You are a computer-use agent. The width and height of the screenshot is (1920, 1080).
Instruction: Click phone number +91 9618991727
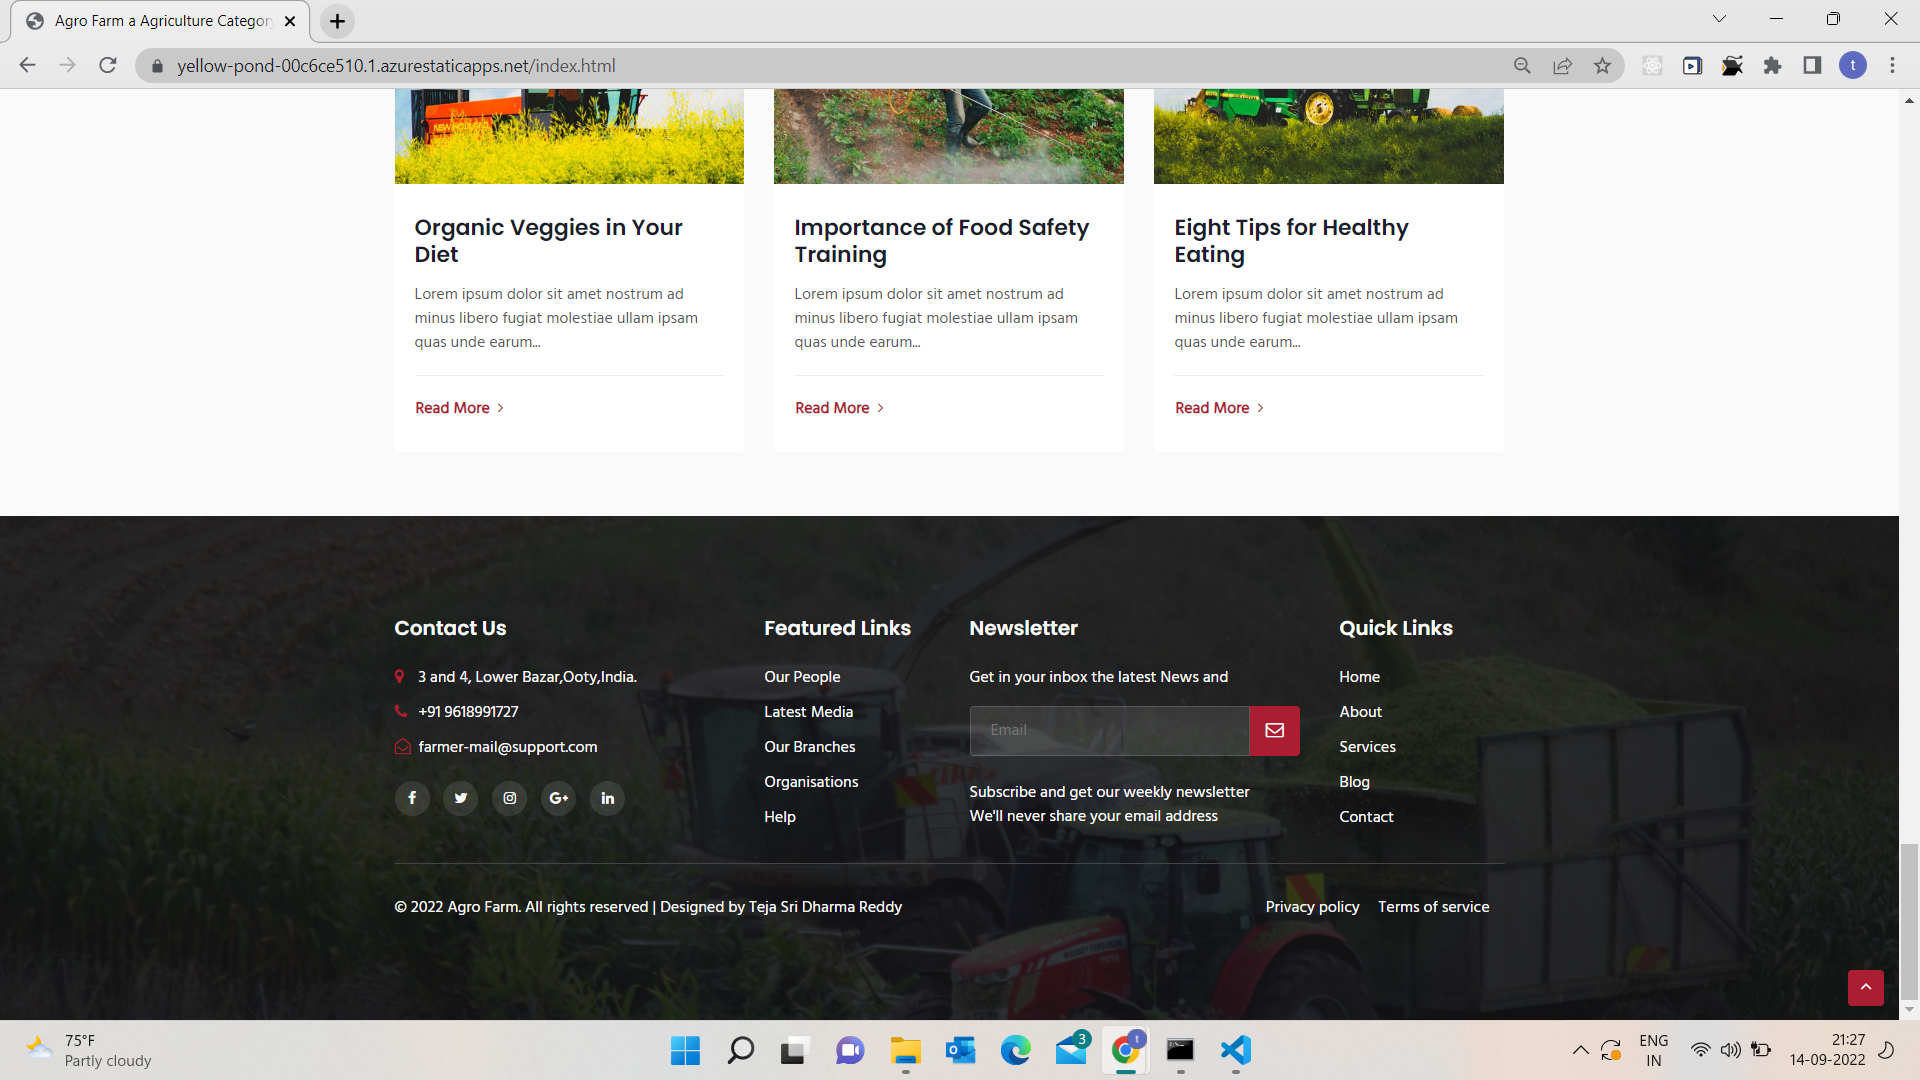coord(468,712)
